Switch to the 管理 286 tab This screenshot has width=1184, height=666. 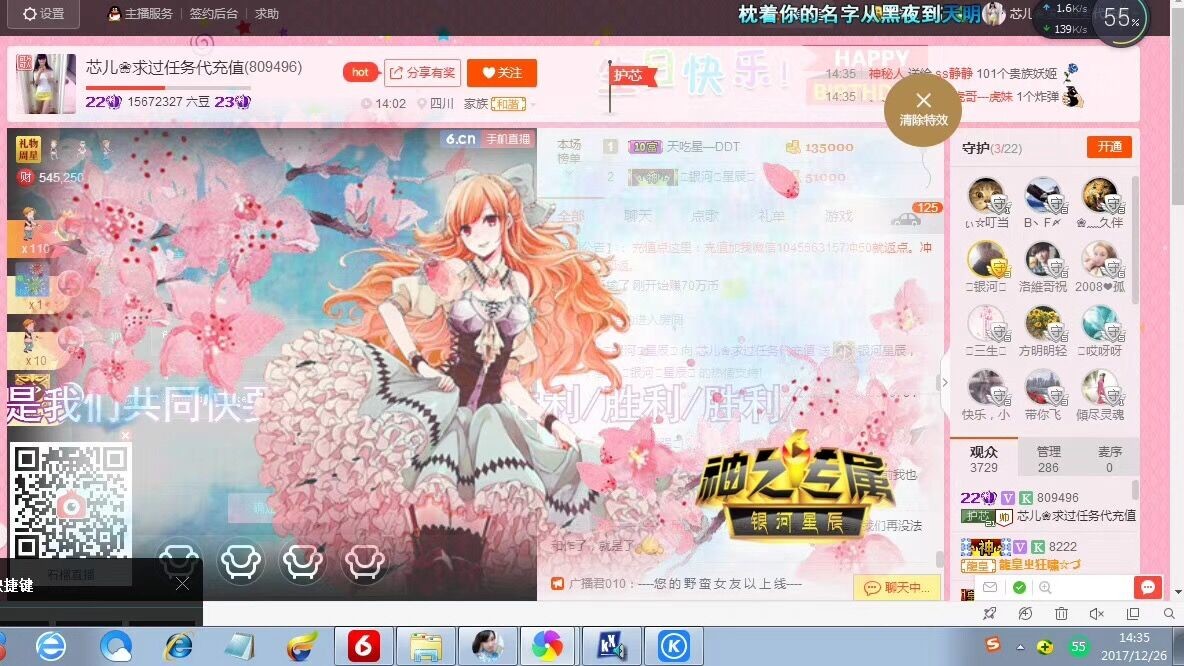click(1048, 458)
